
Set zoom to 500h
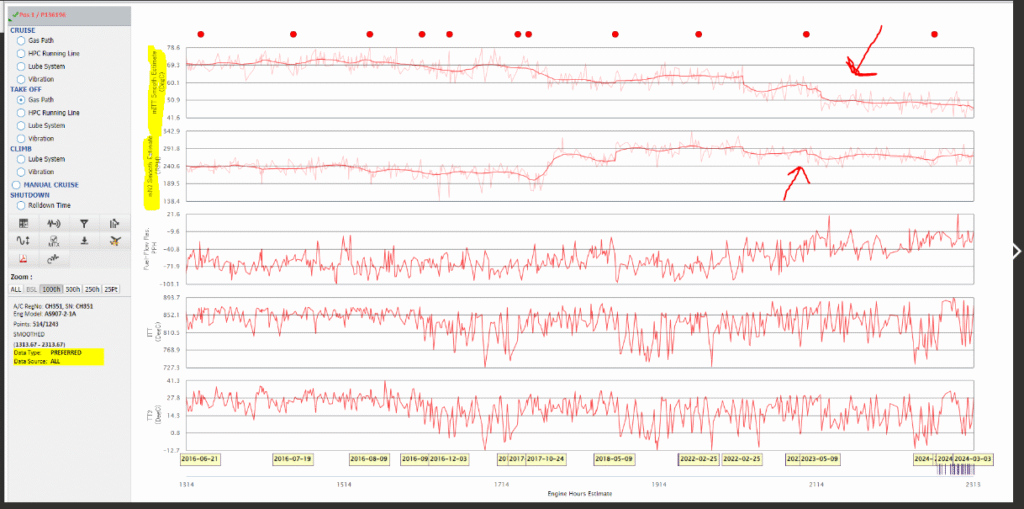[x=73, y=288]
